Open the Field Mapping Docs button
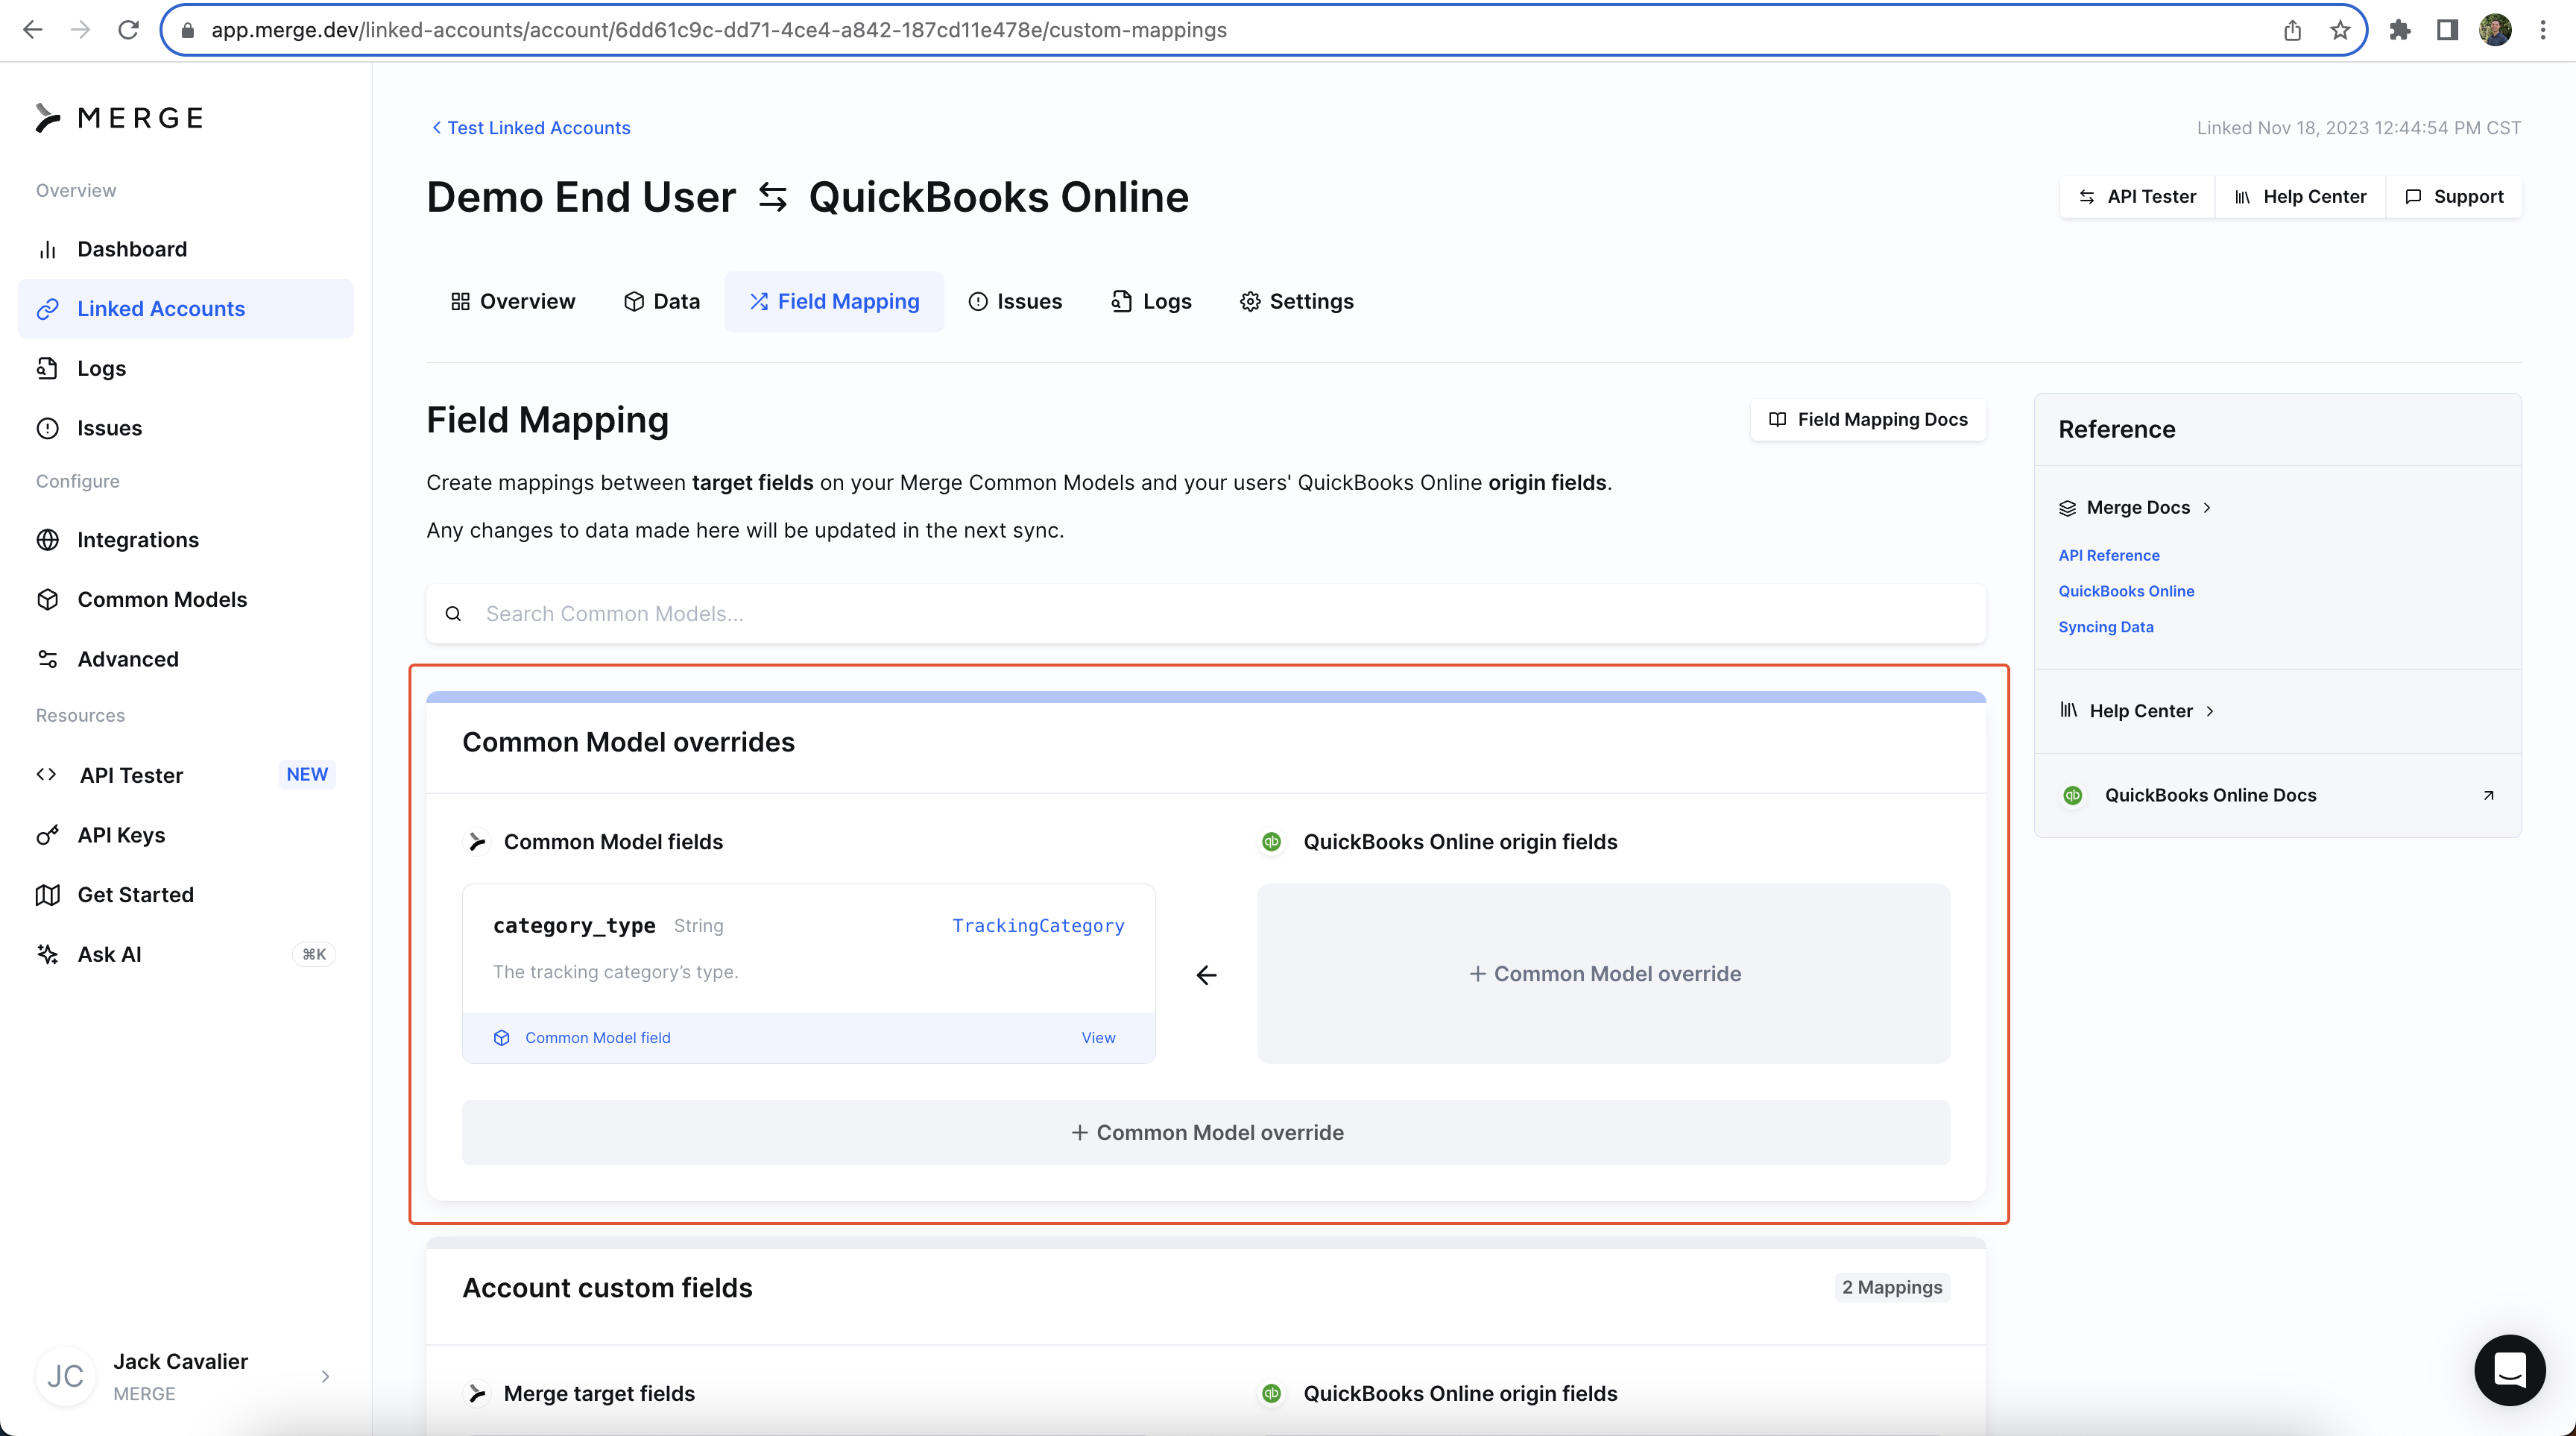 pos(1868,420)
